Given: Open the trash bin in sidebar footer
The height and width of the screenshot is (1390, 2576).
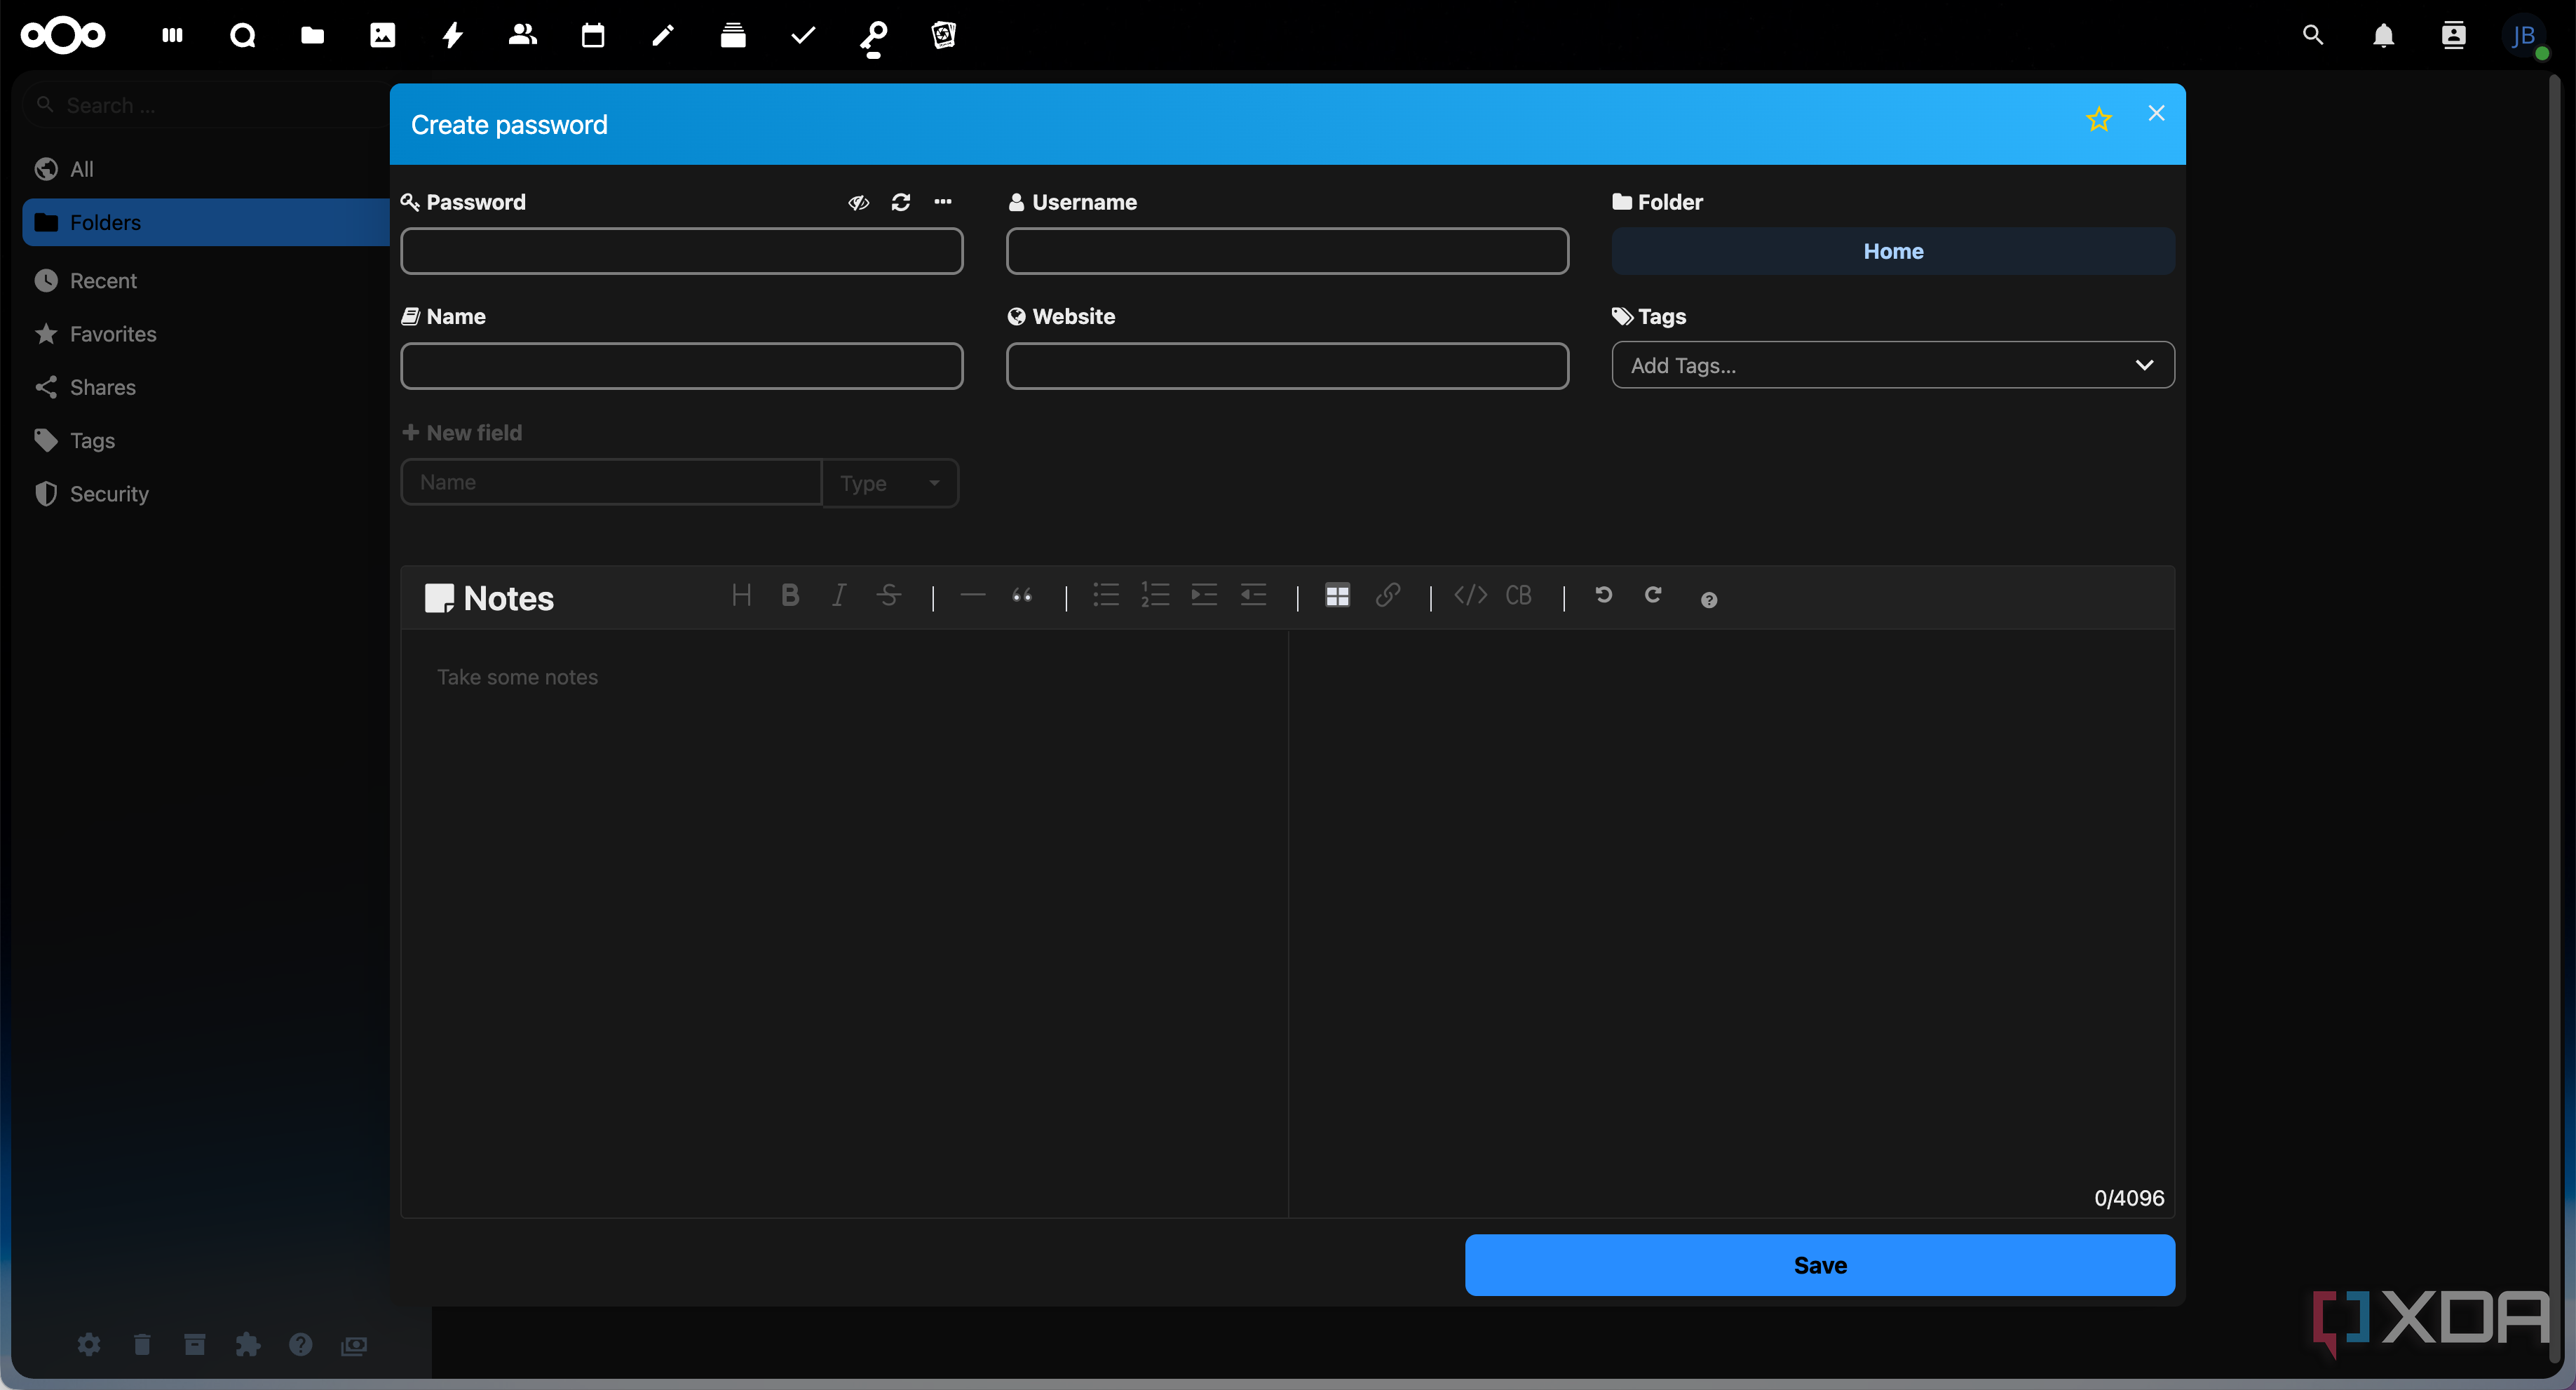Looking at the screenshot, I should coord(142,1345).
